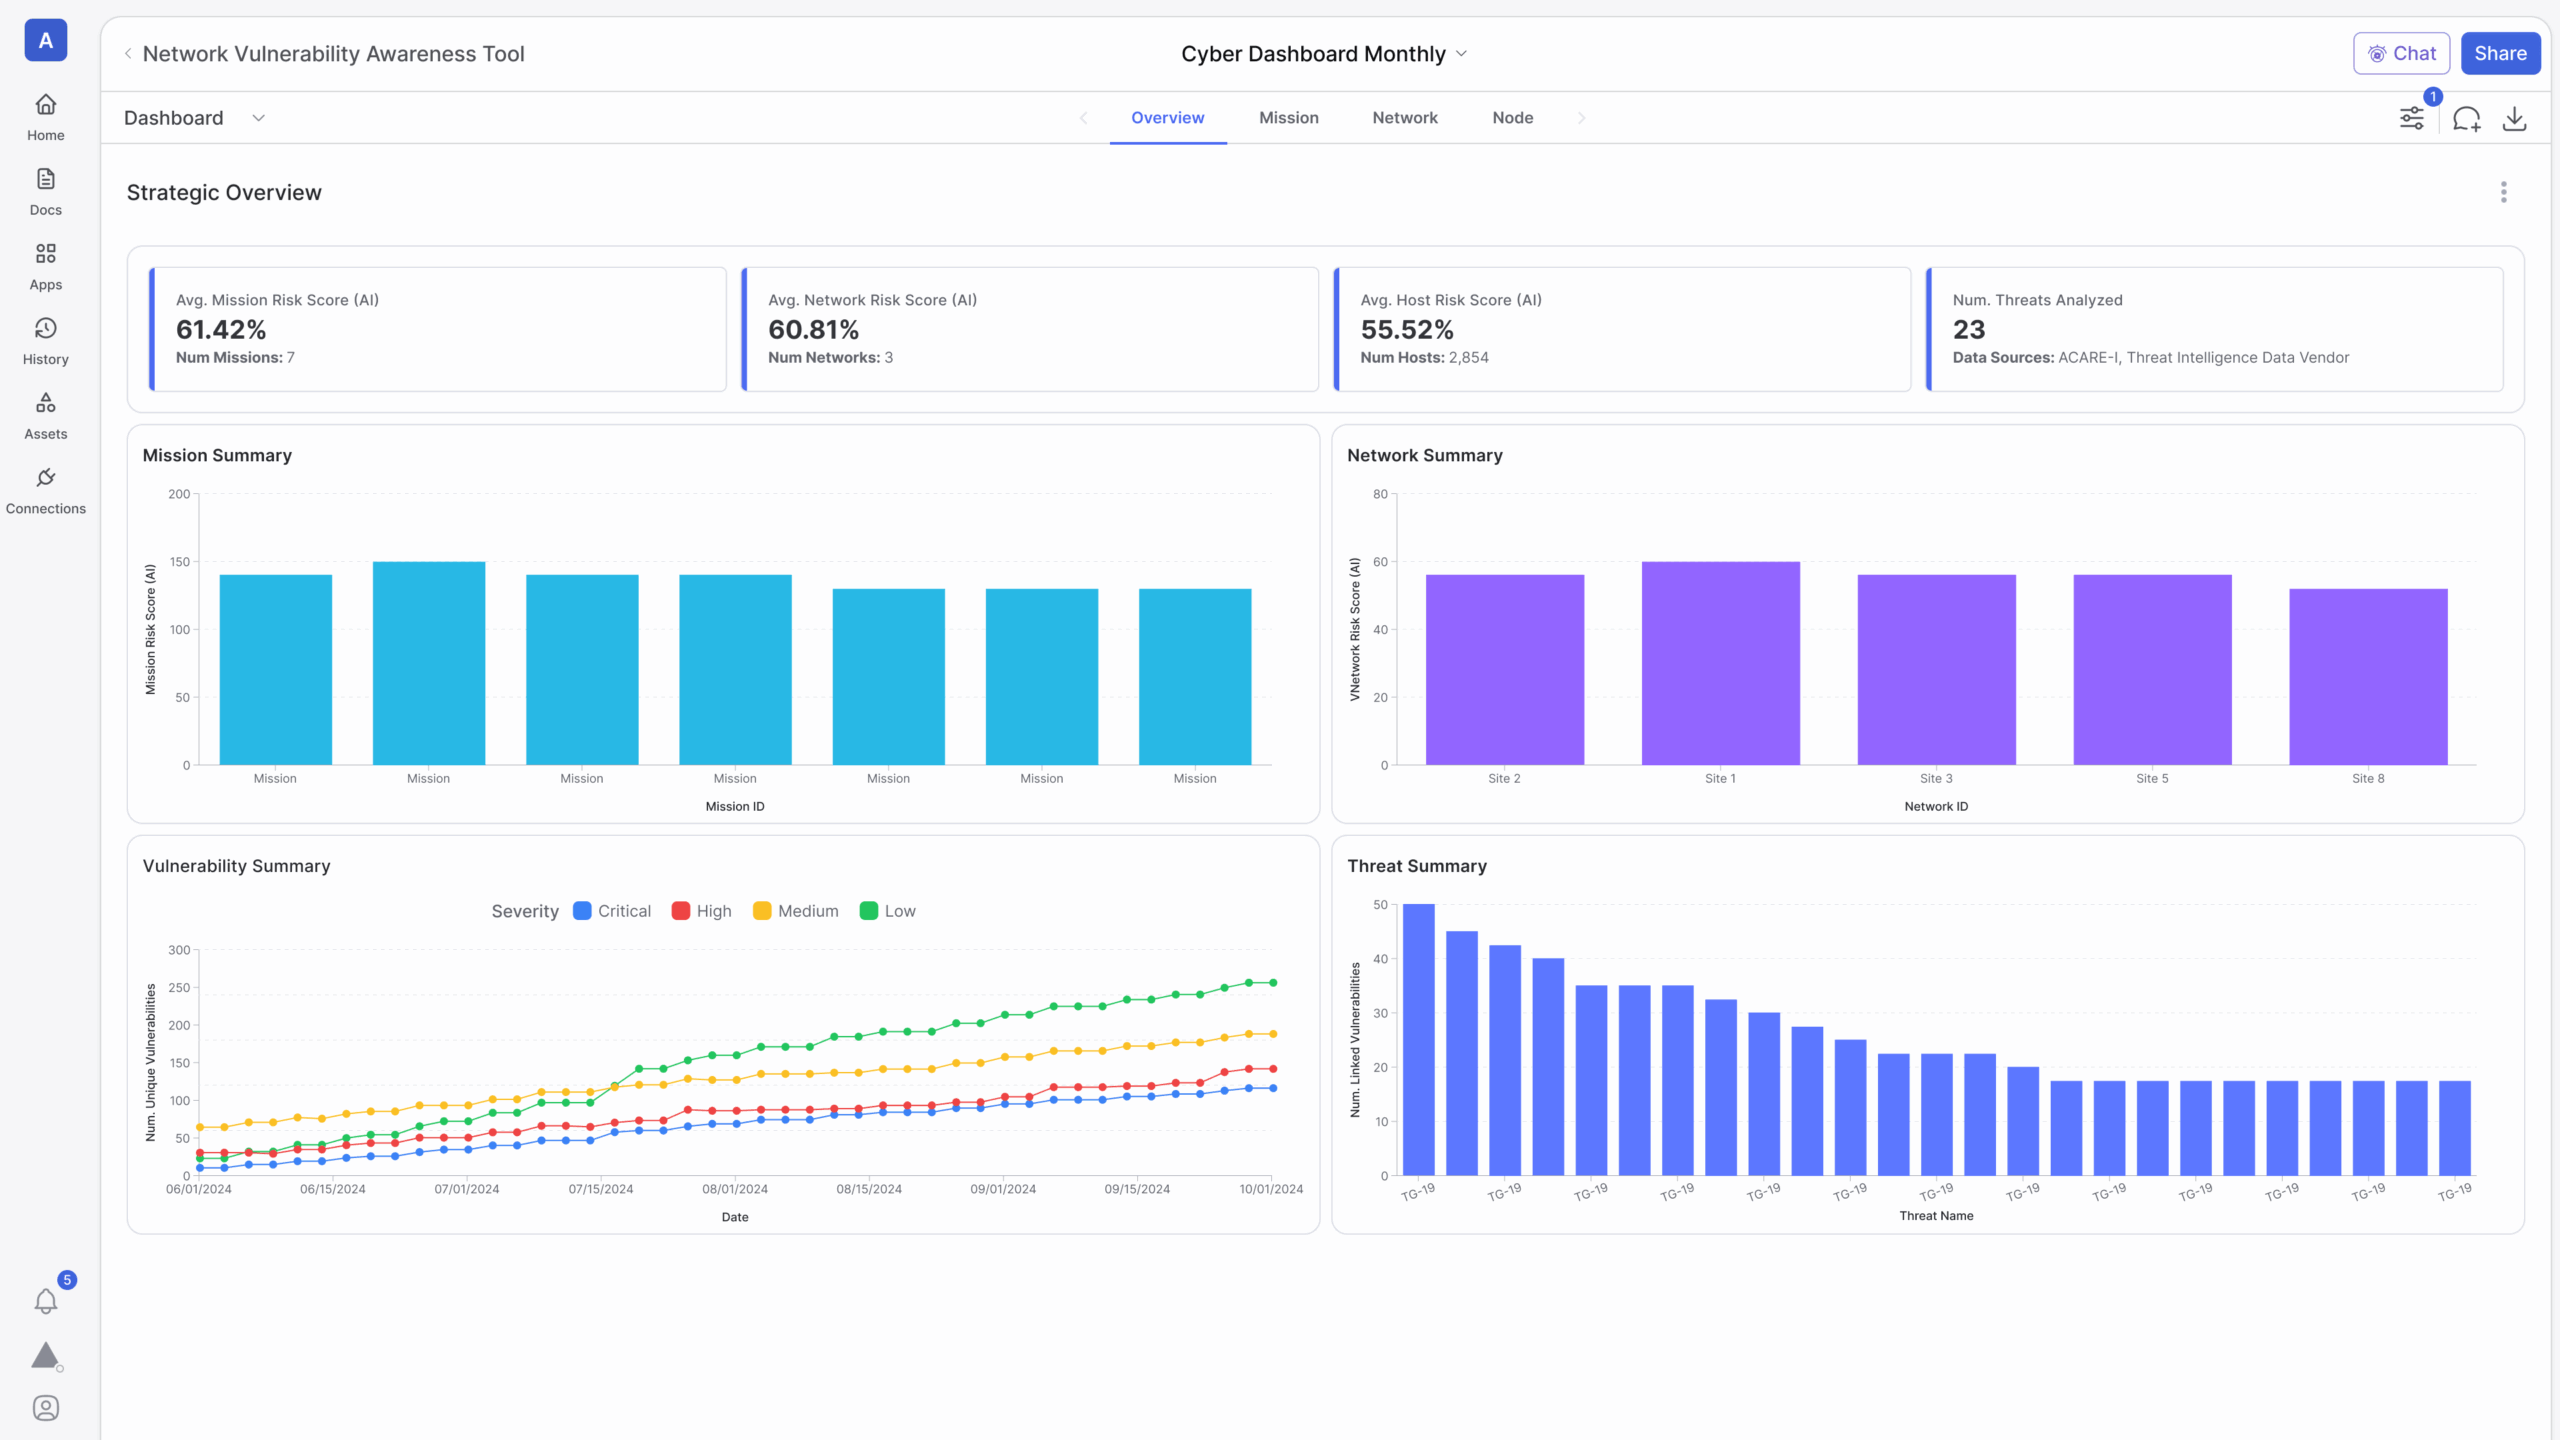
Task: Toggle the High severity legend item
Action: click(x=702, y=911)
